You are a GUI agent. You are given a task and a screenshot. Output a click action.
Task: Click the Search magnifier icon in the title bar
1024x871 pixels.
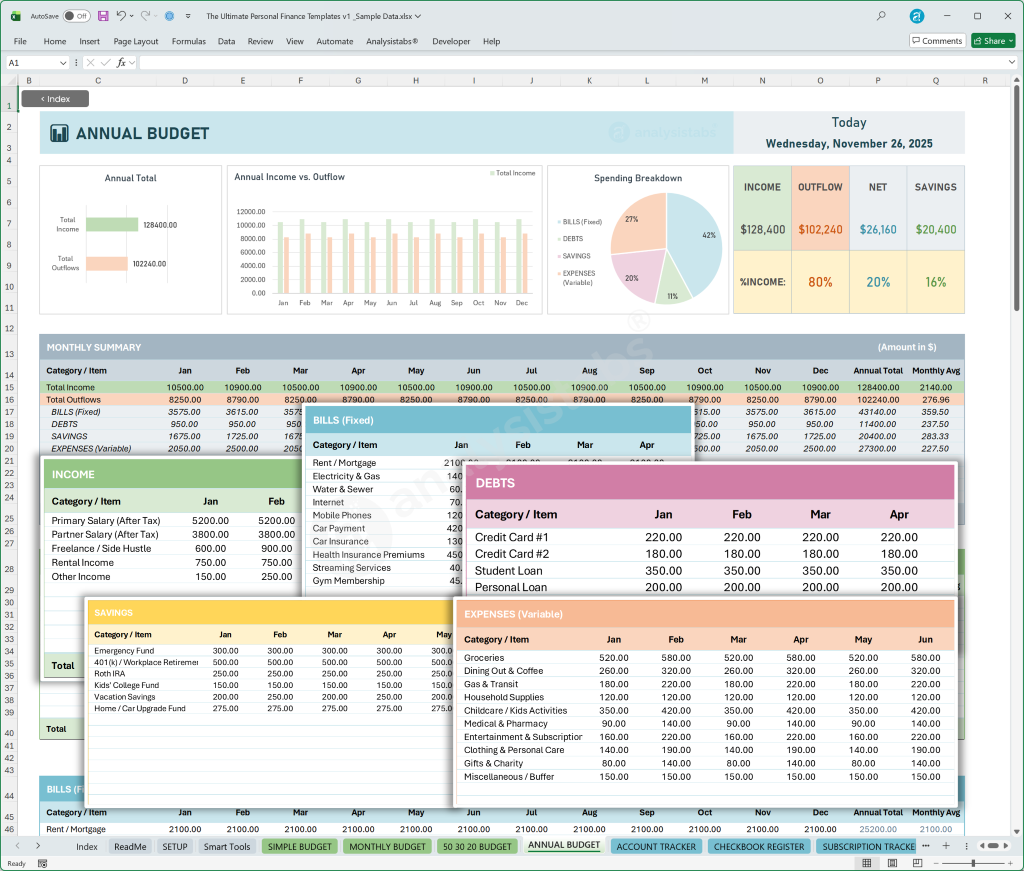point(879,15)
